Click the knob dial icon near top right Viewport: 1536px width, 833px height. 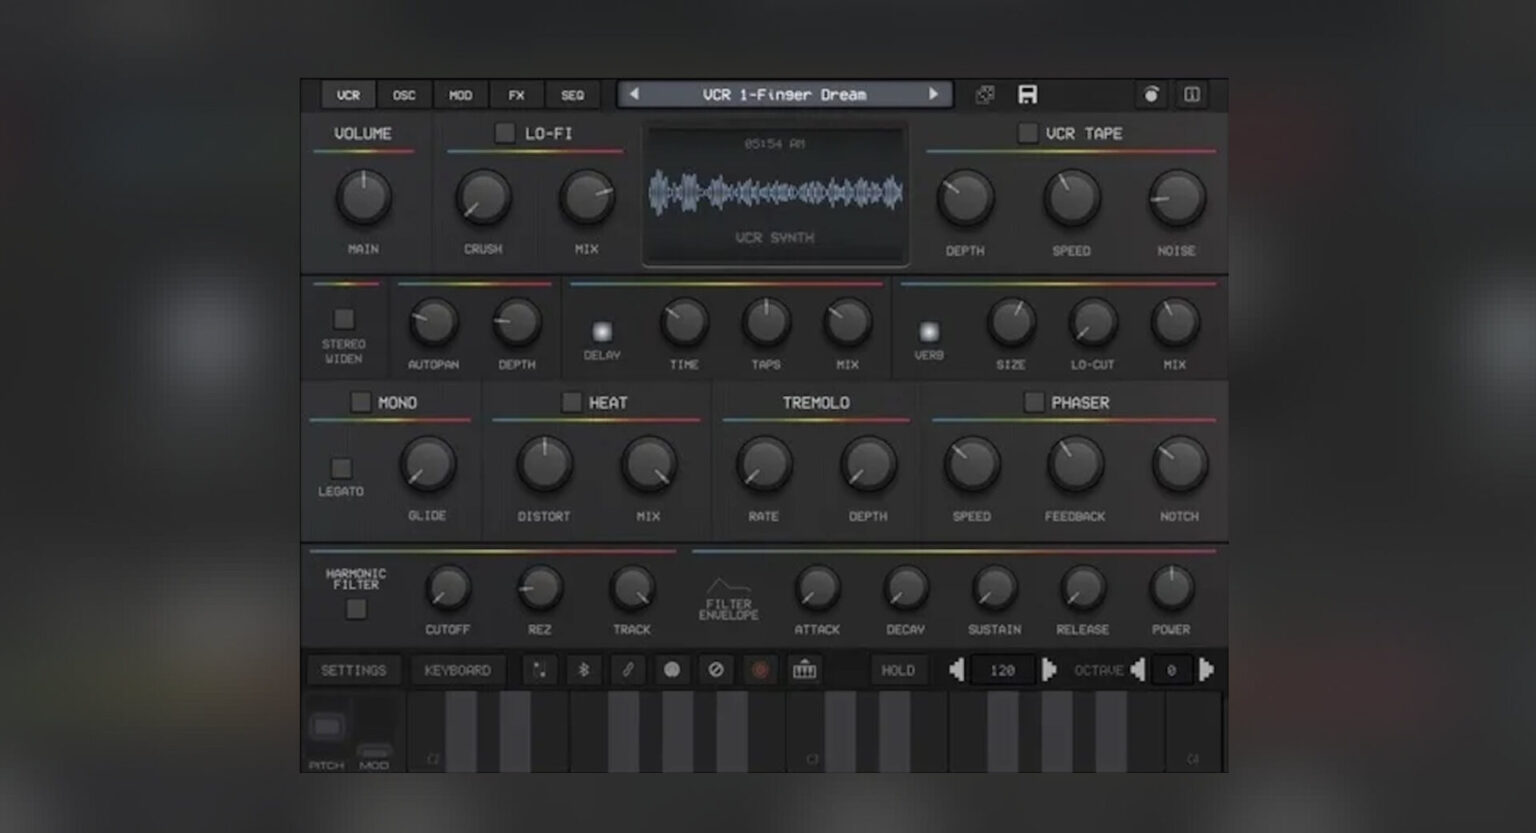[x=1152, y=94]
